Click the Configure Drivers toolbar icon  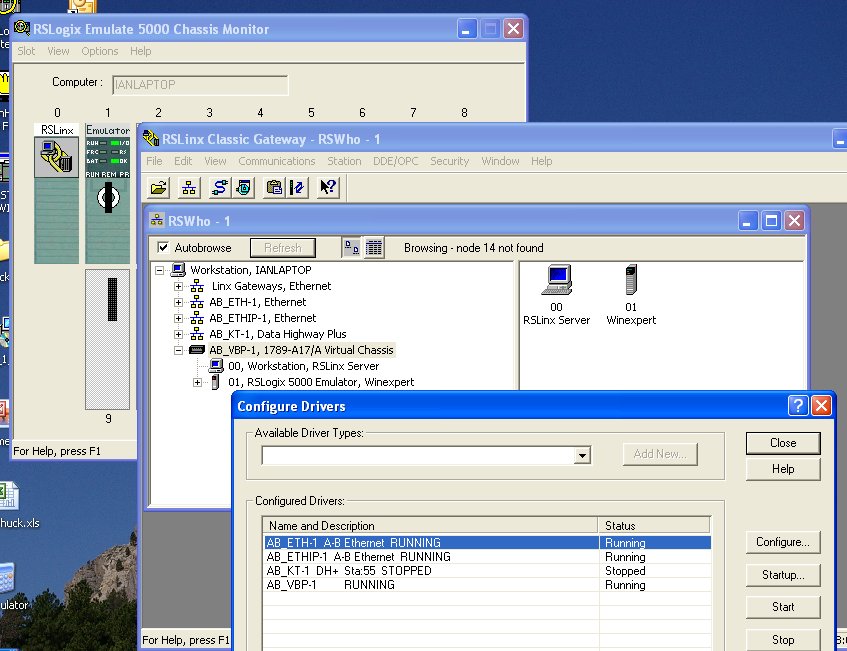220,187
